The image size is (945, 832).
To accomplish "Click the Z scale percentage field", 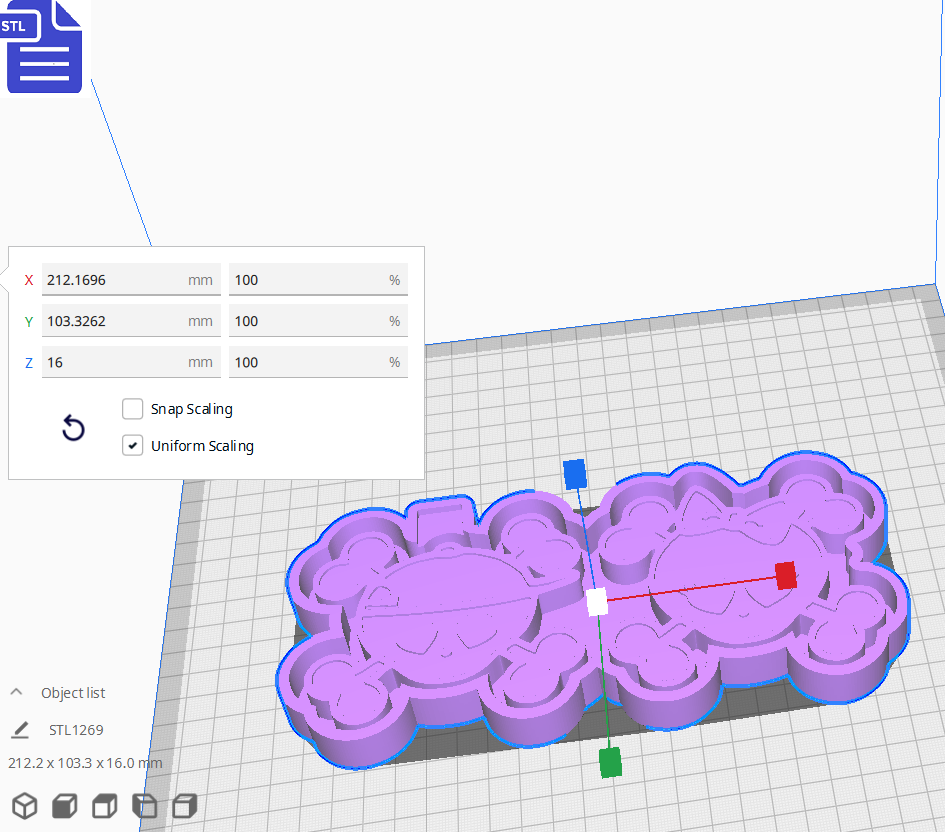I will (305, 362).
